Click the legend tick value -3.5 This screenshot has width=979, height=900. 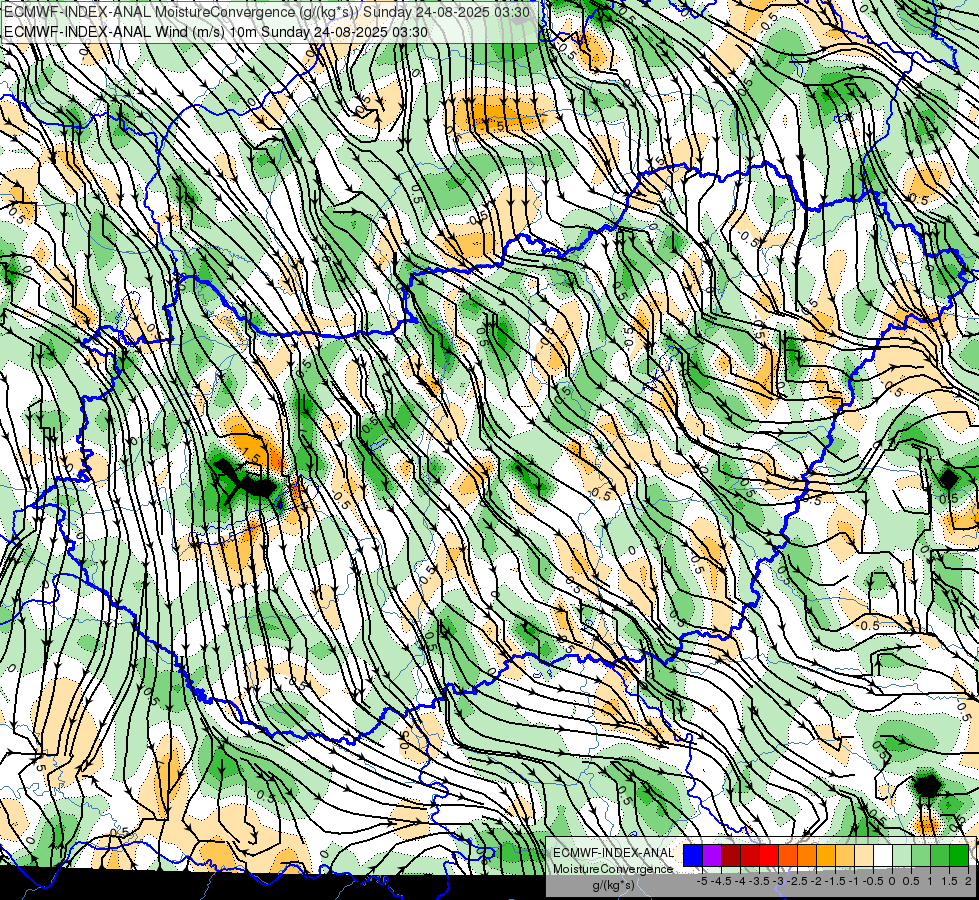(759, 881)
